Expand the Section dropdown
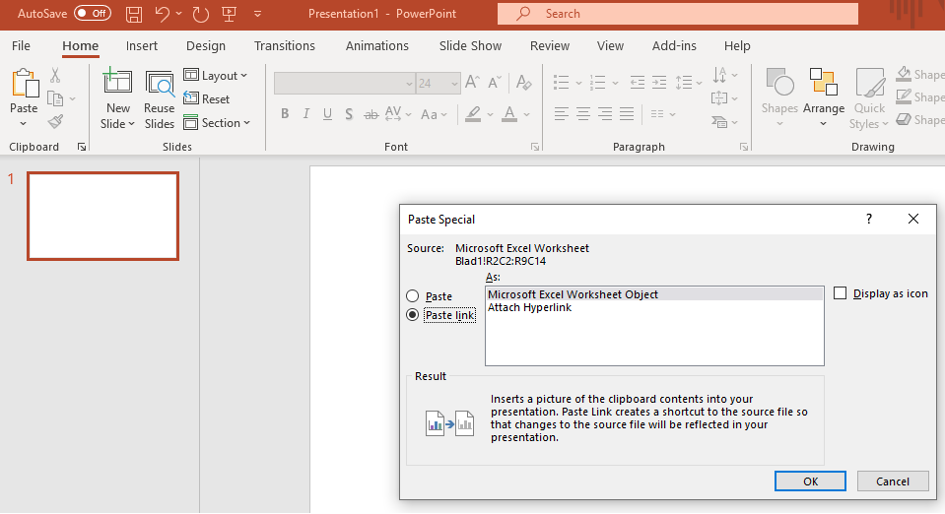 tap(217, 122)
